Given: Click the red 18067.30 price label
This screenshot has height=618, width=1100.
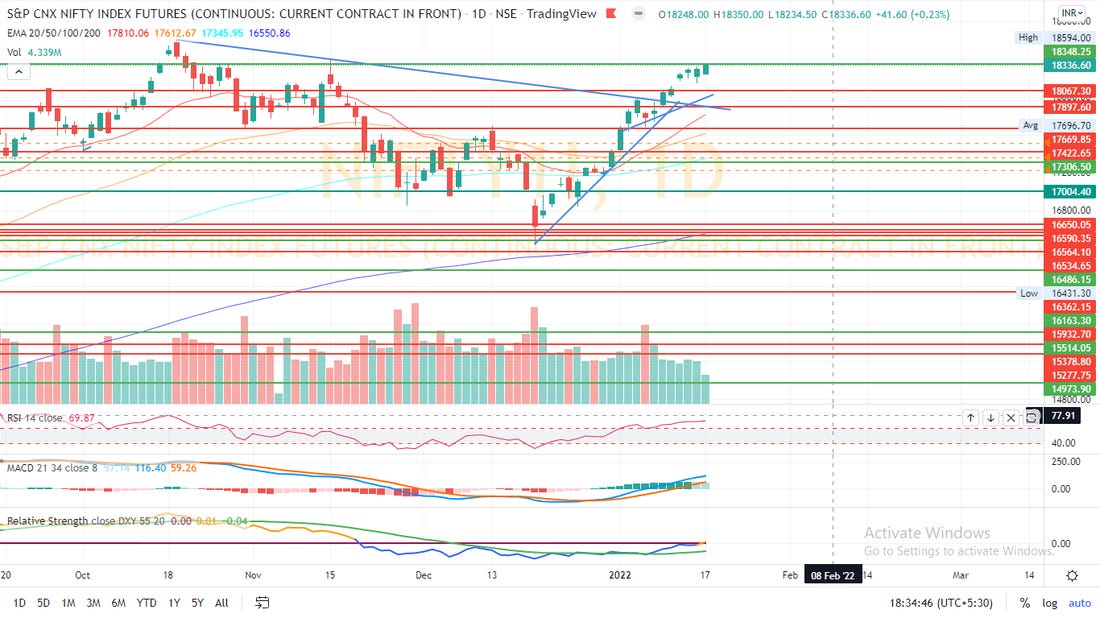Looking at the screenshot, I should coord(1071,91).
